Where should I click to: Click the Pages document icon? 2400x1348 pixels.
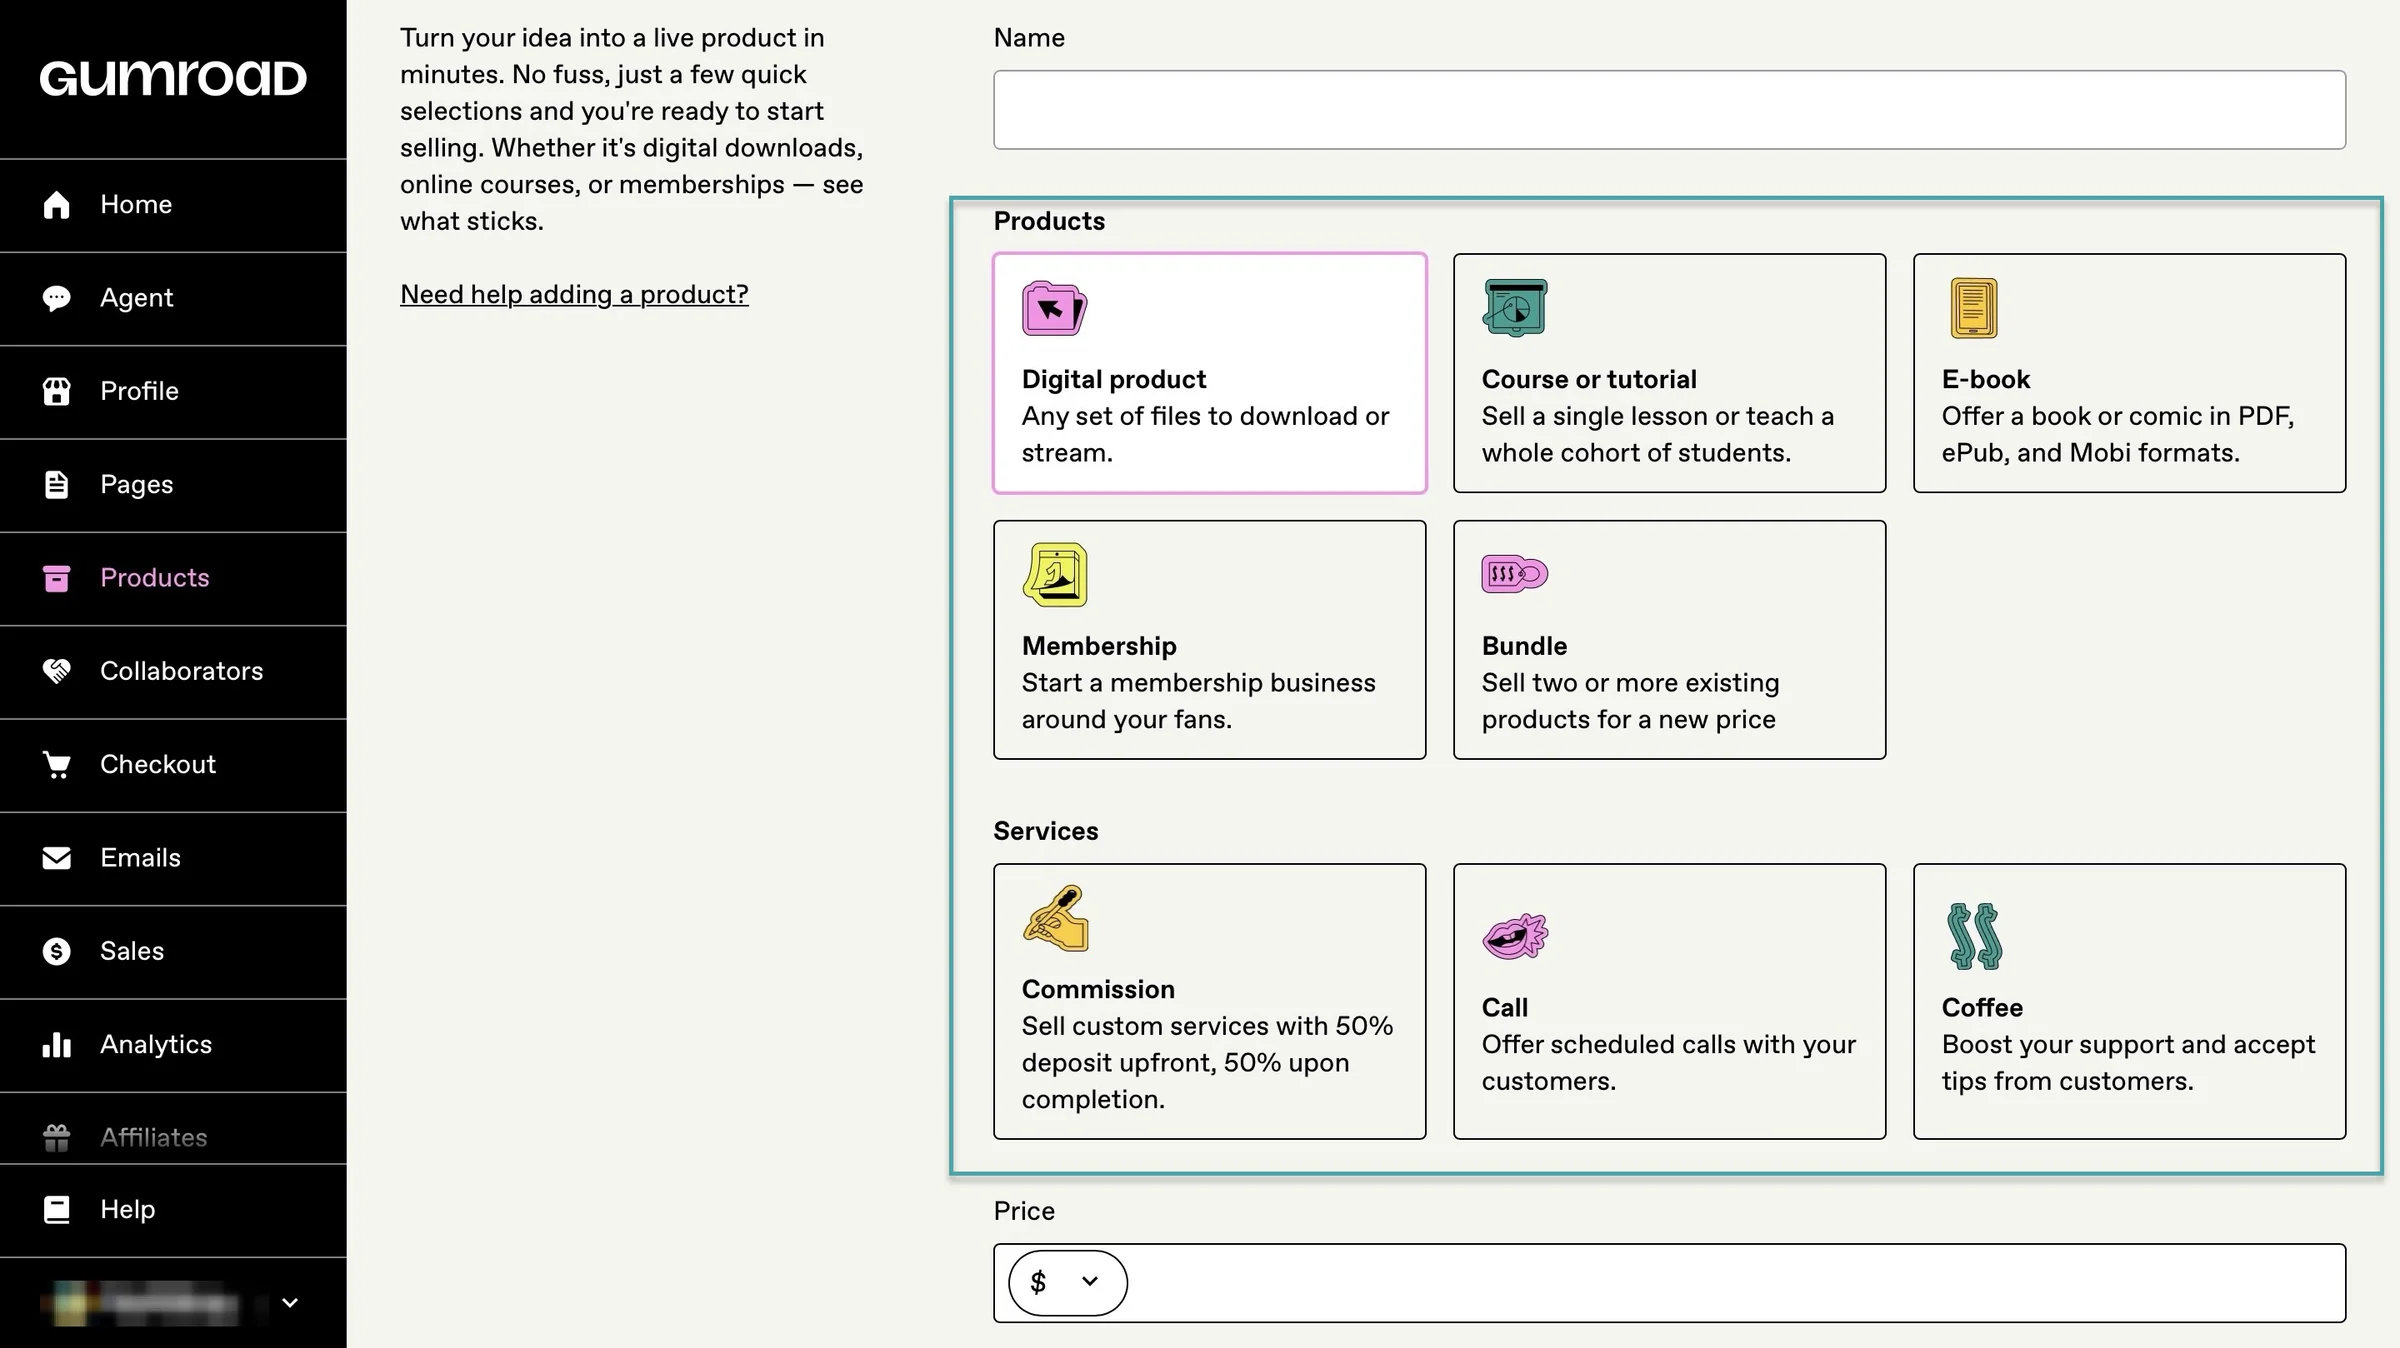click(x=57, y=484)
